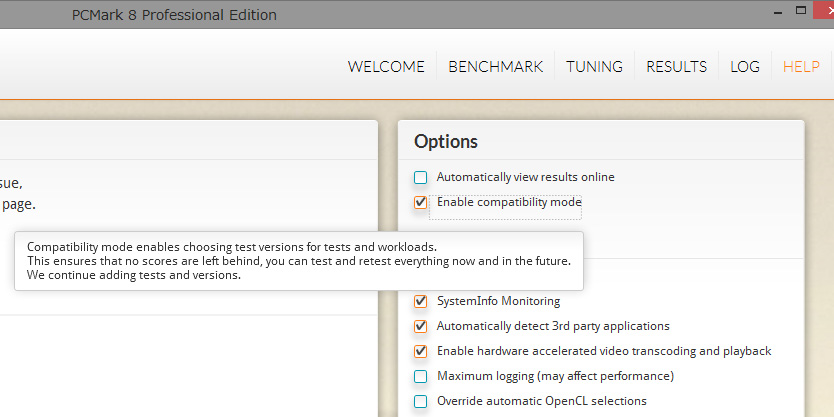Viewport: 834px width, 417px height.
Task: View the LOG tab
Action: click(x=745, y=67)
